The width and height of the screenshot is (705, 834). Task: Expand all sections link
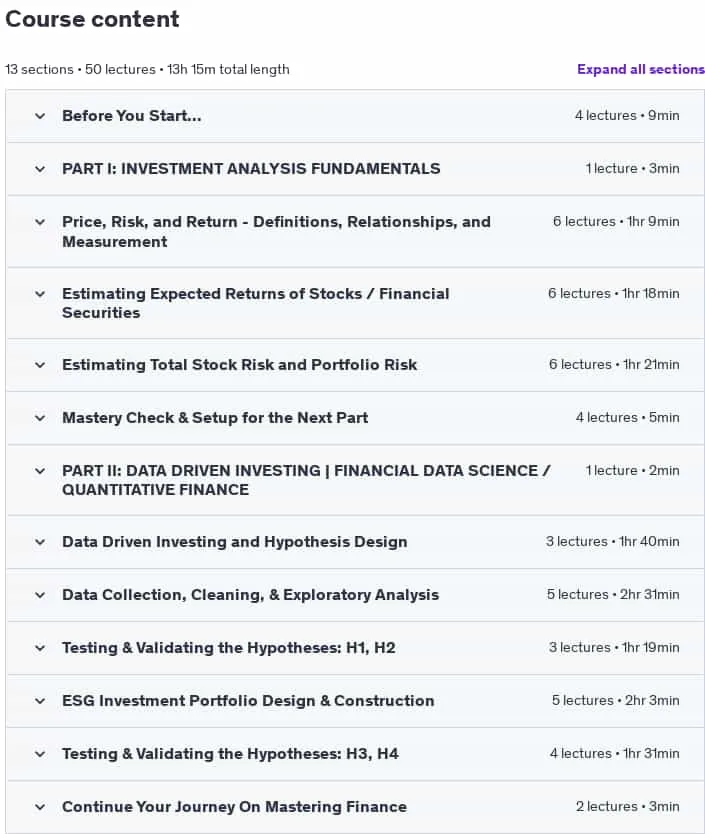[641, 69]
